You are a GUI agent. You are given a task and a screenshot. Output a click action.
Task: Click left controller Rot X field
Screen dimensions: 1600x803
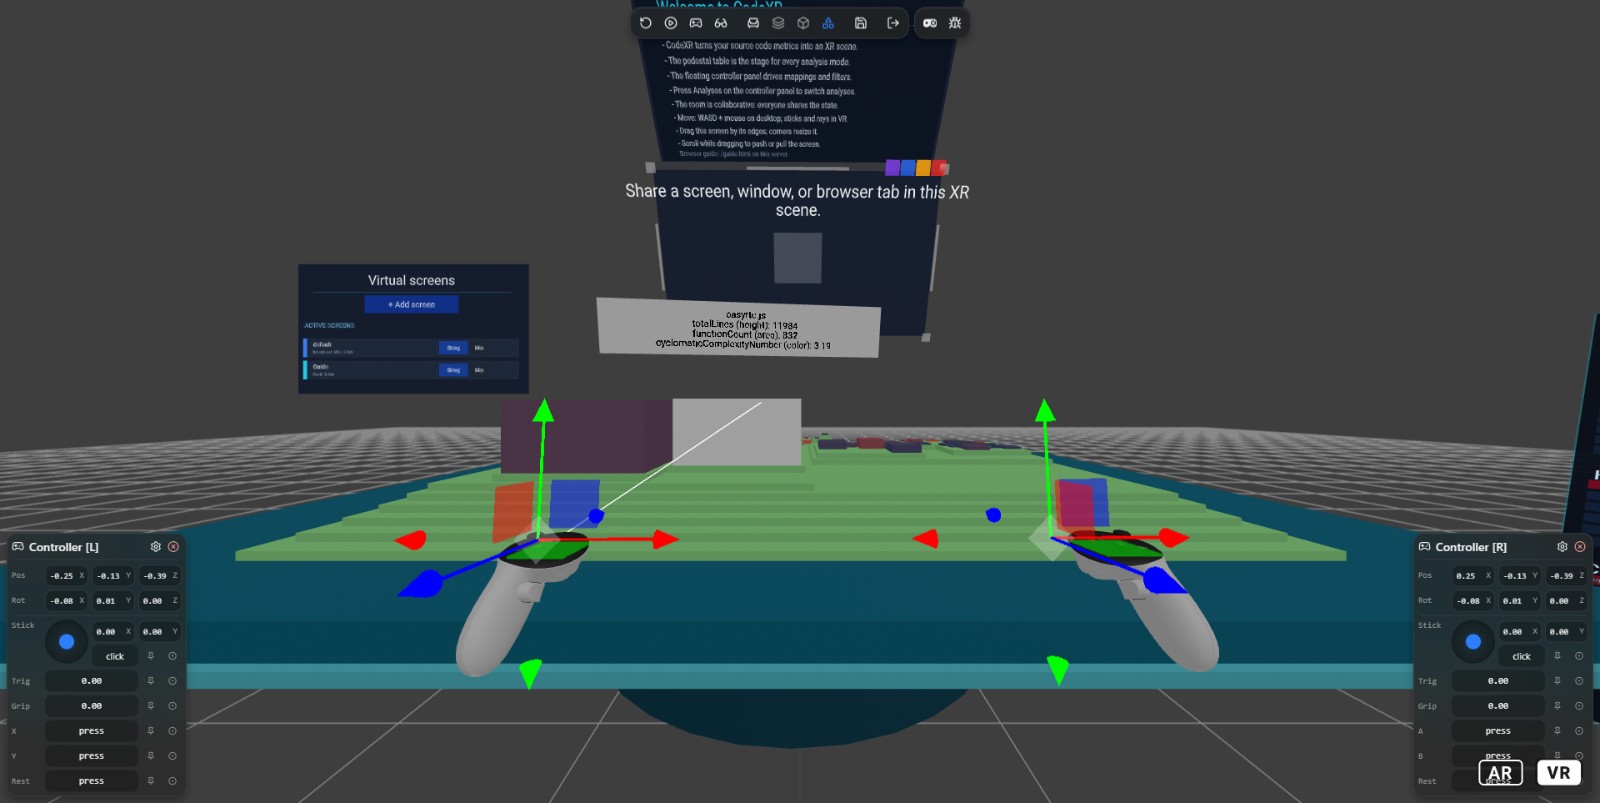click(67, 601)
